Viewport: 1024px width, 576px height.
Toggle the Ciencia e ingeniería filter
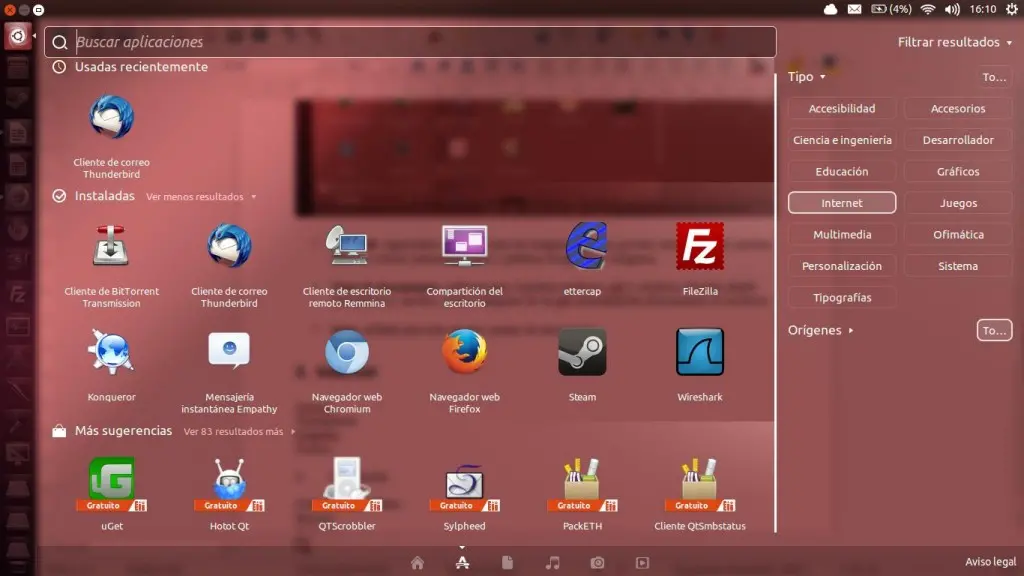pyautogui.click(x=842, y=140)
